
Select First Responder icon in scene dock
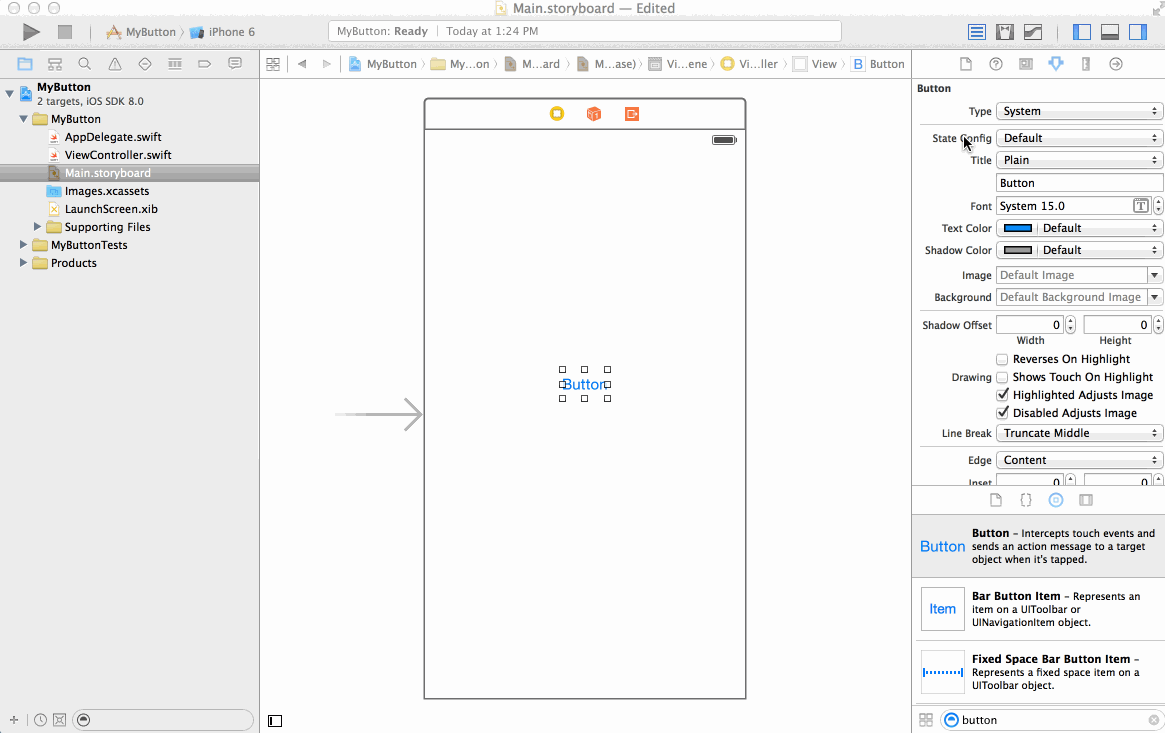[594, 114]
